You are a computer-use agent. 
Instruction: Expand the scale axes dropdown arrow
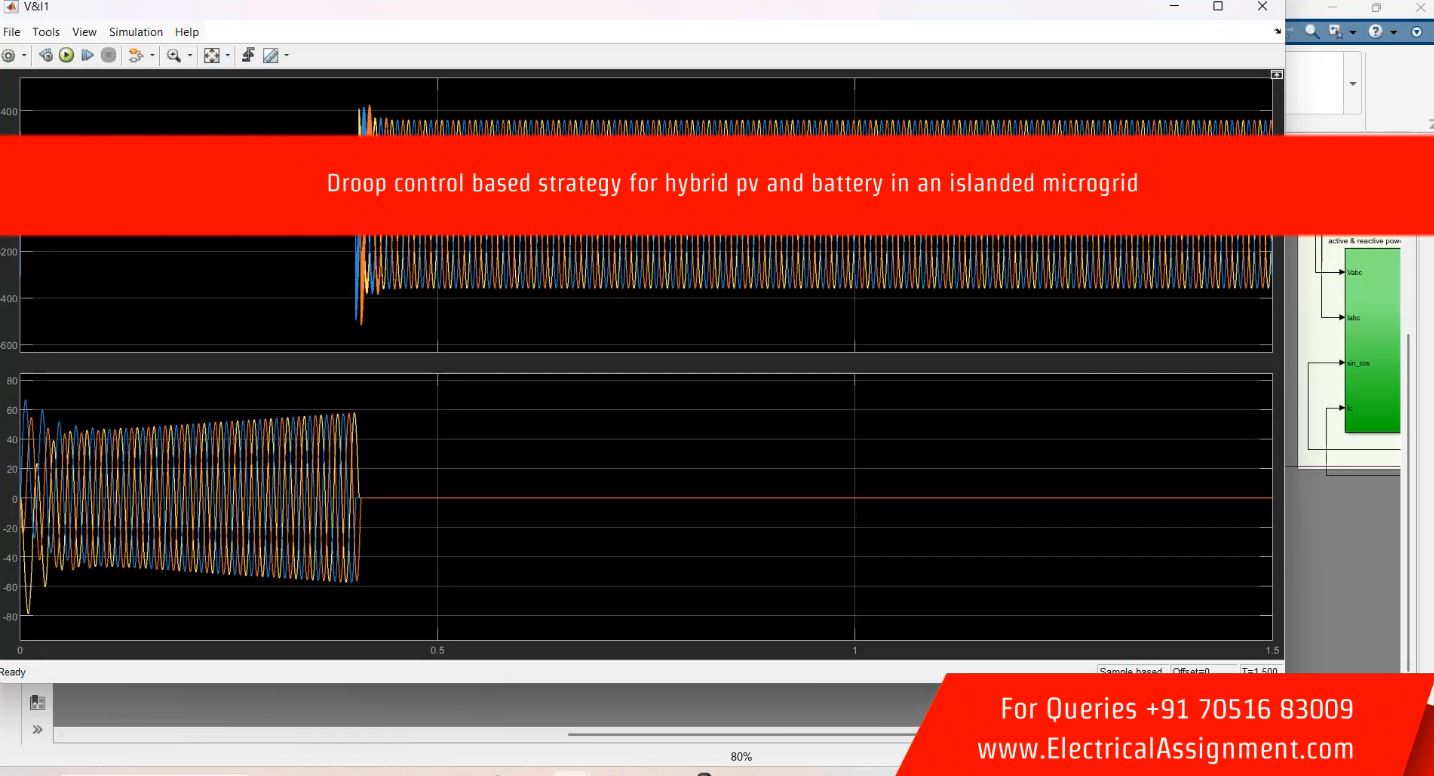click(x=227, y=54)
